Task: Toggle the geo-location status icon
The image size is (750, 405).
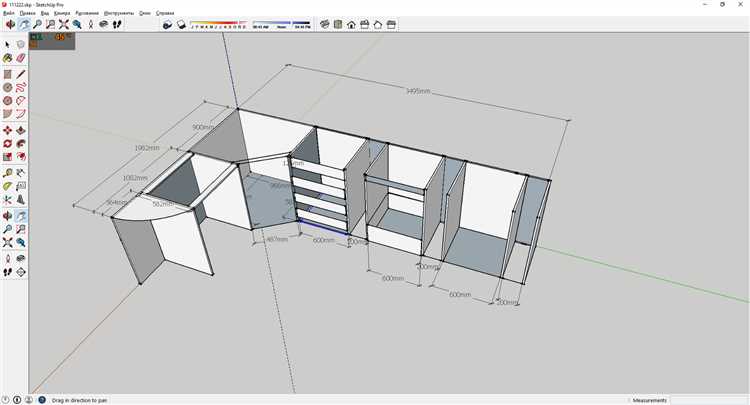Action: pyautogui.click(x=6, y=399)
